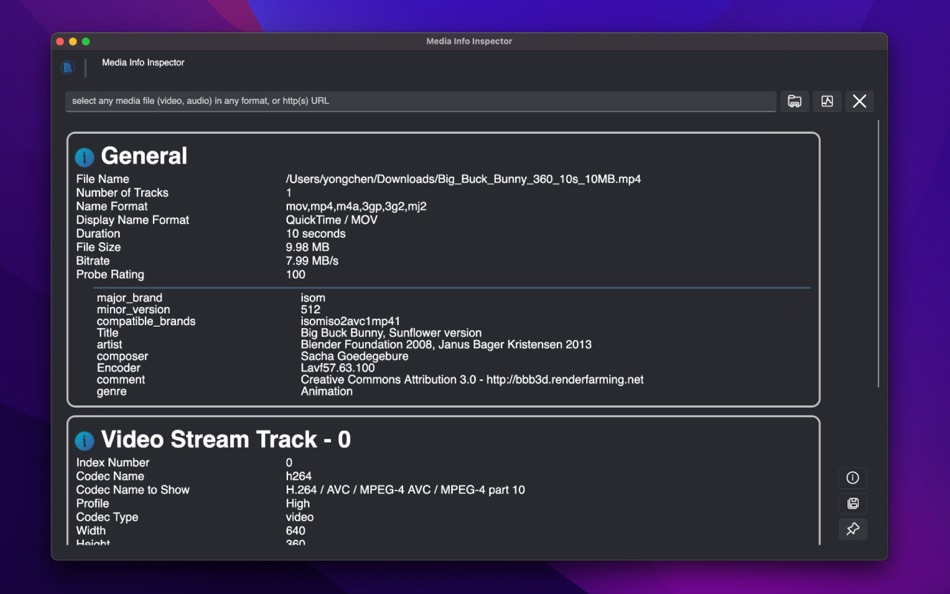
Task: Click the vertical scrollbar on the right
Action: tap(878, 253)
